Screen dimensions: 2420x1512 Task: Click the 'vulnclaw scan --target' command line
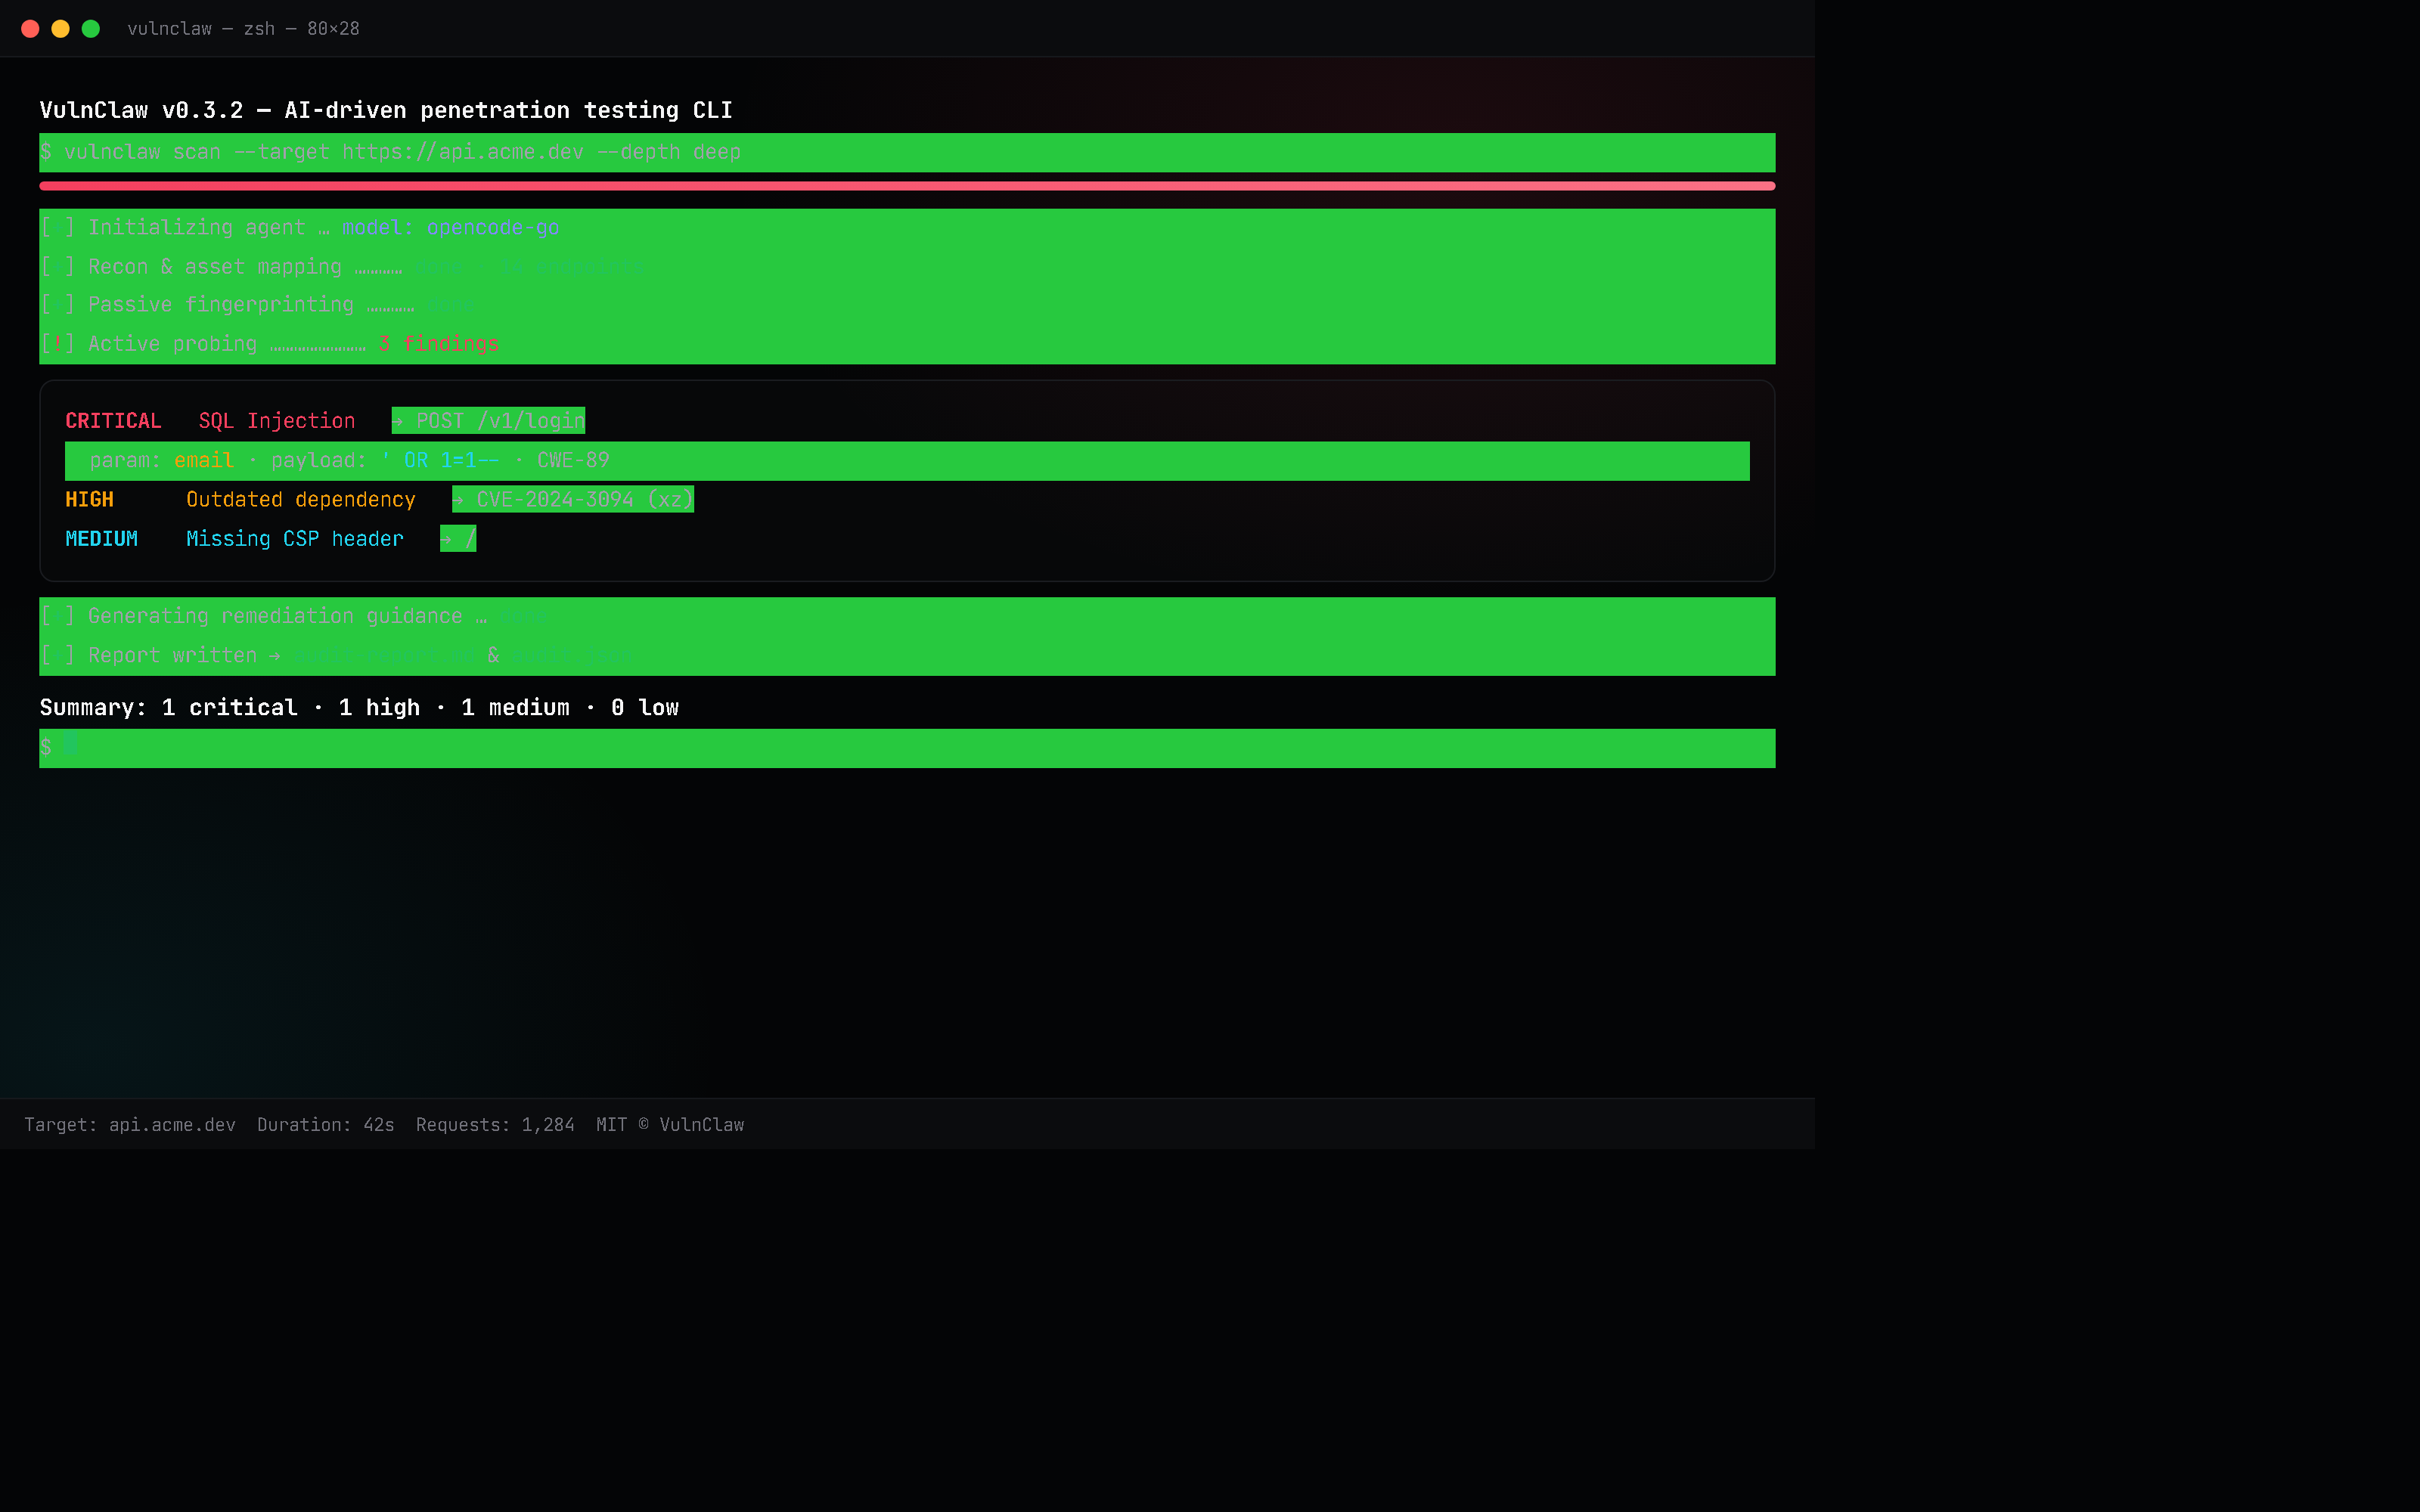(907, 152)
